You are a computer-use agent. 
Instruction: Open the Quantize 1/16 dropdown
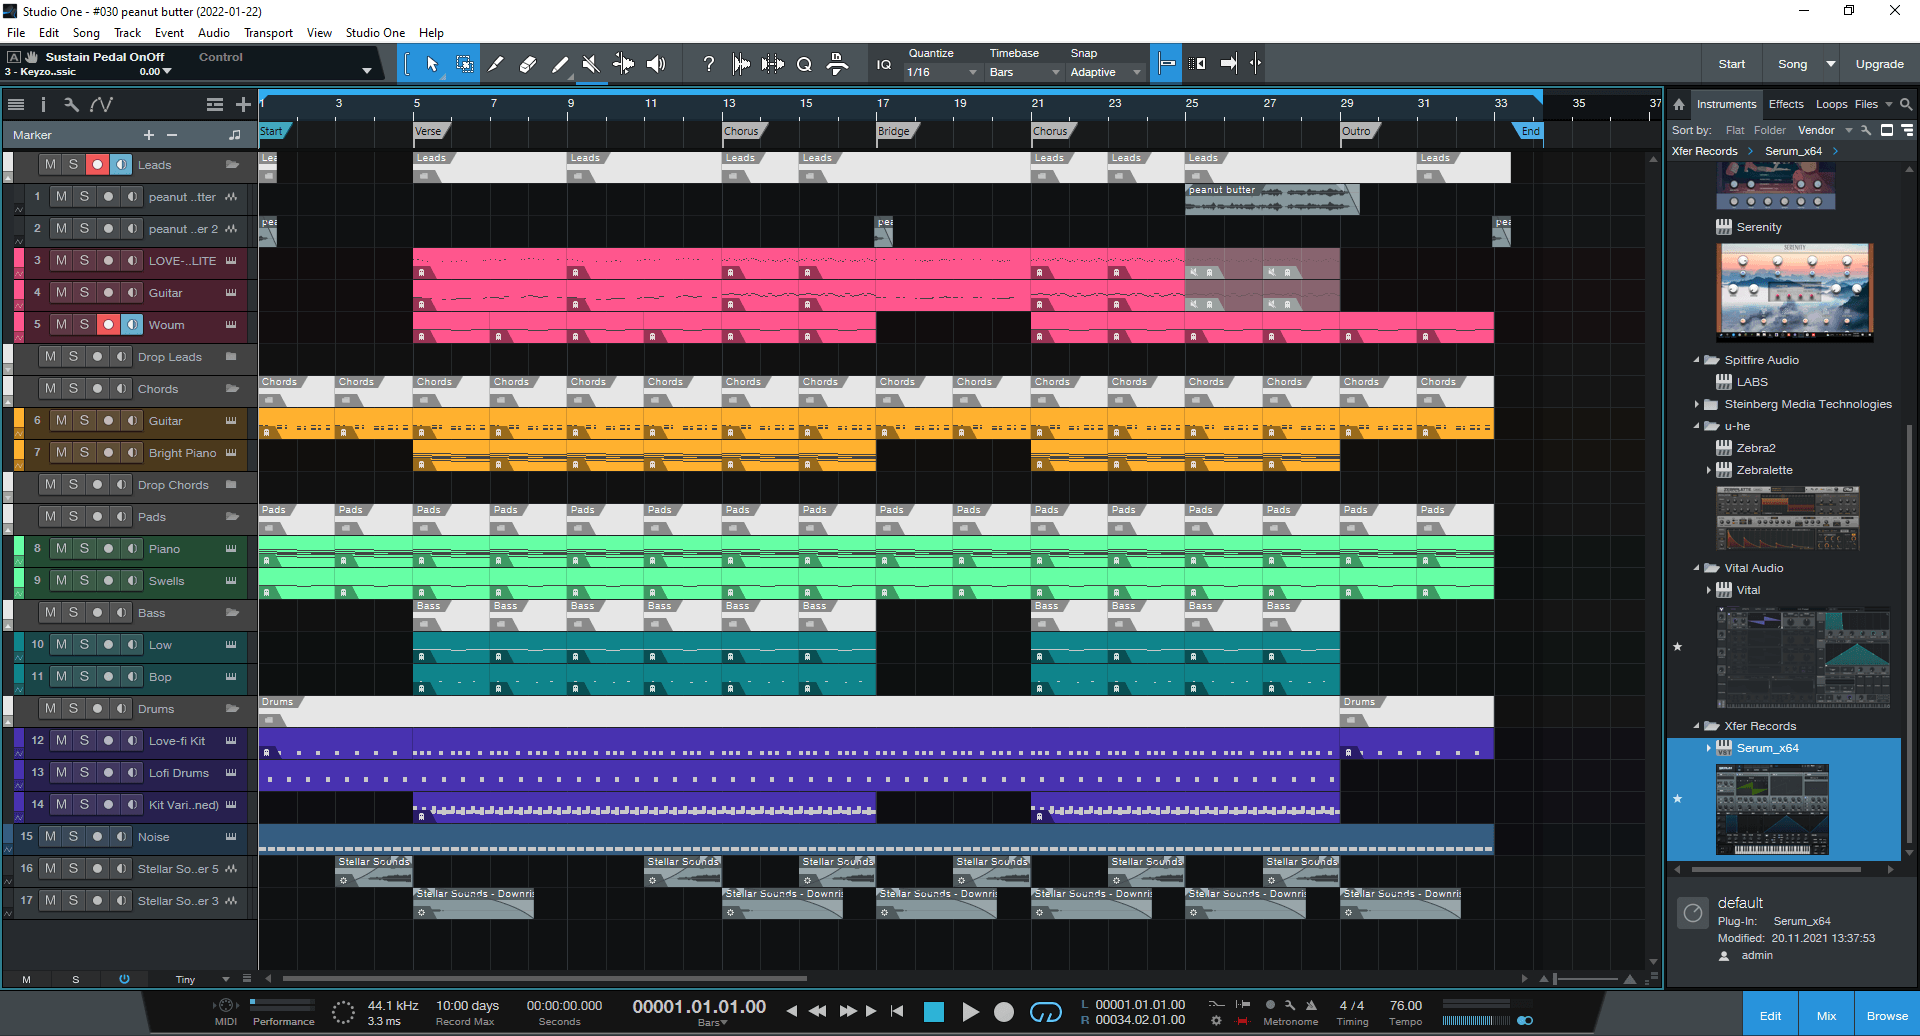pos(942,72)
